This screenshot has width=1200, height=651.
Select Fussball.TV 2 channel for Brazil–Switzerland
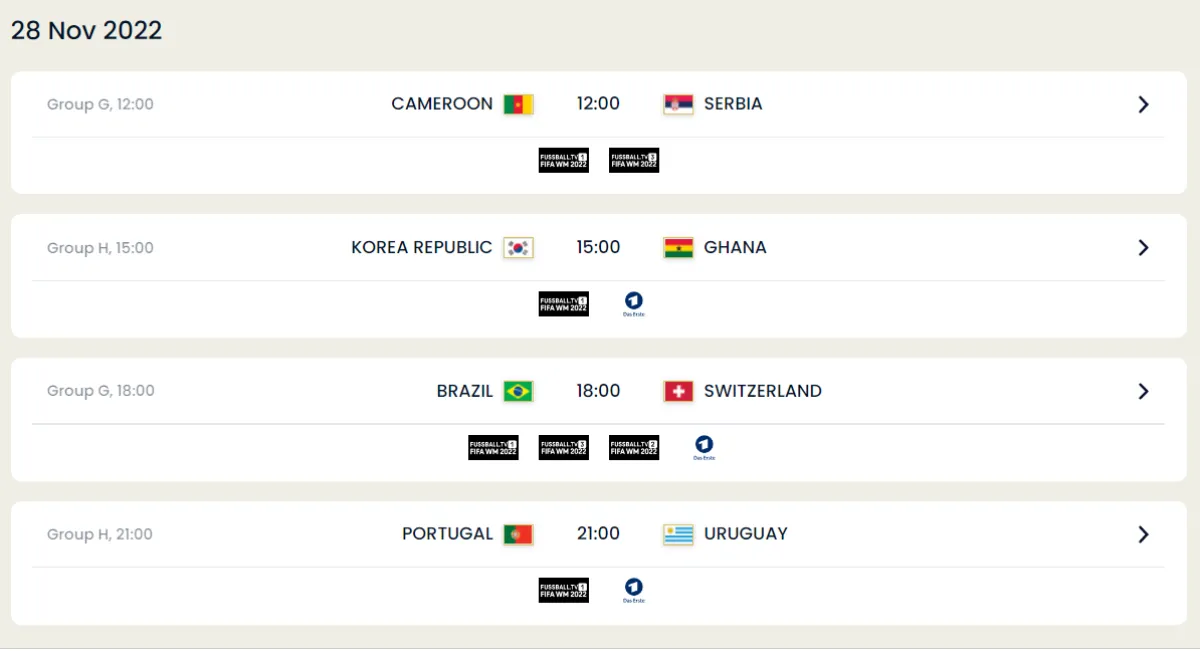pyautogui.click(x=634, y=447)
